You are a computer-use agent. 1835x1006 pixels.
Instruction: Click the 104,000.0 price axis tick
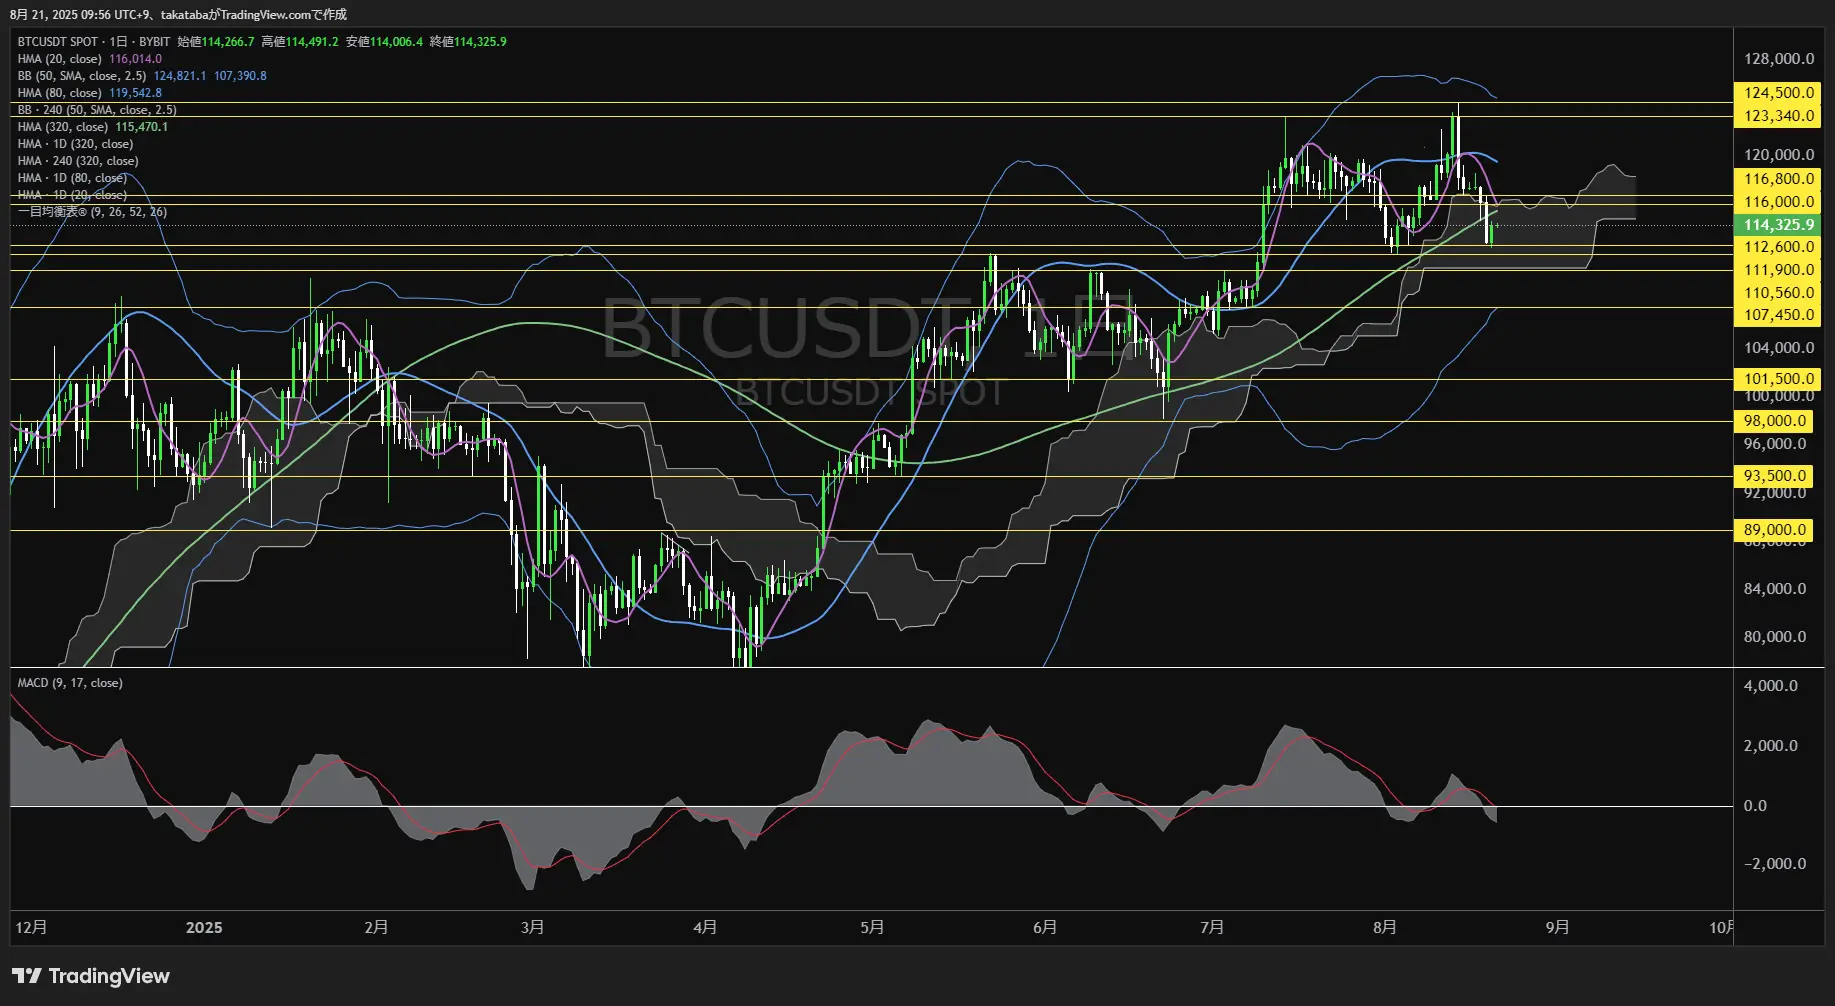coord(1778,348)
